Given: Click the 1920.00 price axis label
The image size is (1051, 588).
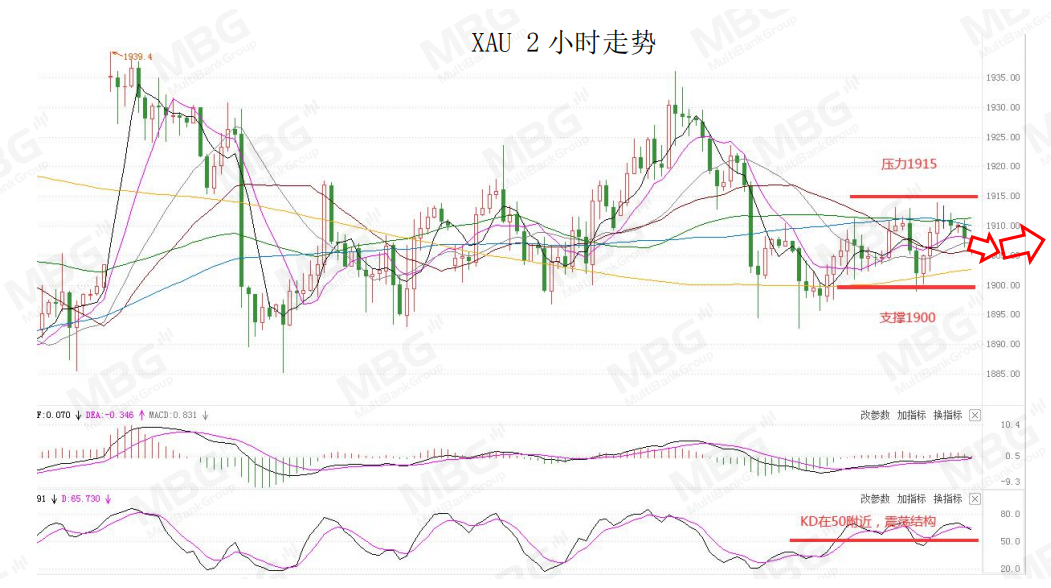Looking at the screenshot, I should point(1003,166).
